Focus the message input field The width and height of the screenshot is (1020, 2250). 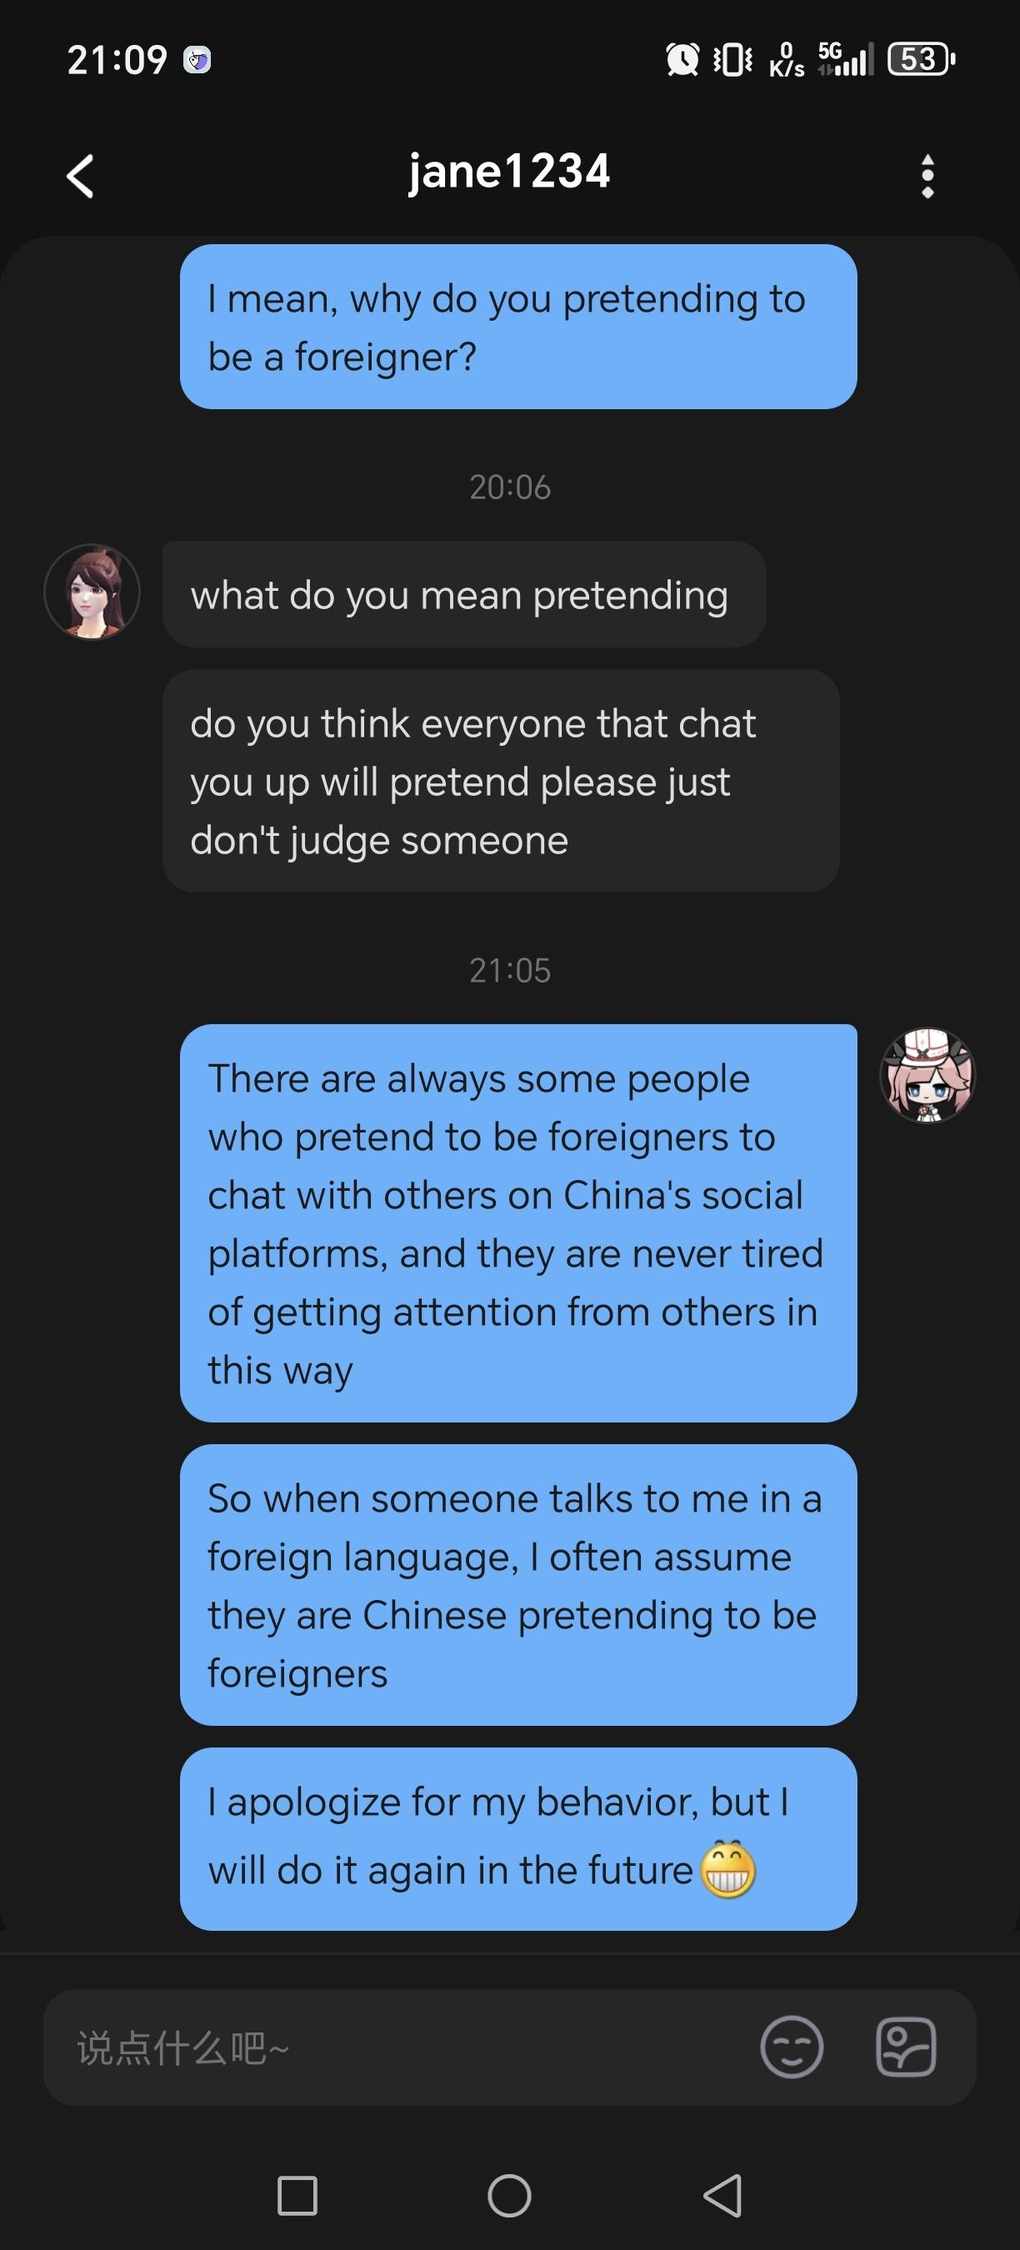[x=400, y=2047]
